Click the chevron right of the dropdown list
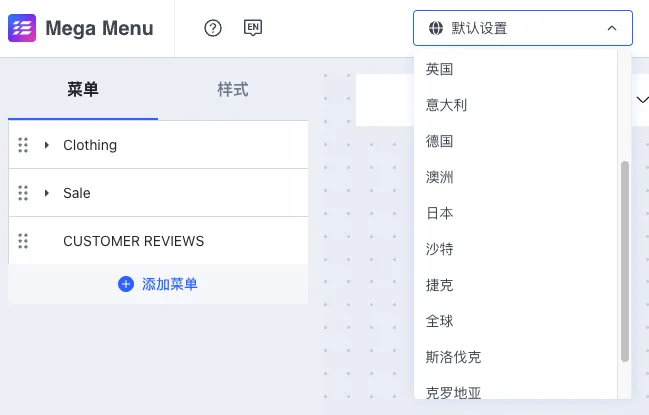The width and height of the screenshot is (649, 415). click(x=641, y=99)
